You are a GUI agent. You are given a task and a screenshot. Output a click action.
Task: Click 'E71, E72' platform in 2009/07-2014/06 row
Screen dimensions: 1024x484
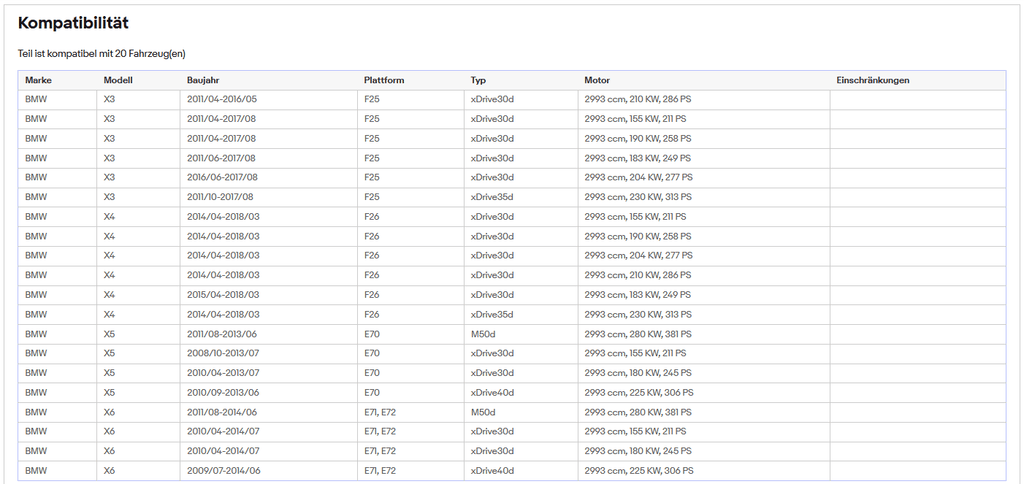pos(380,470)
